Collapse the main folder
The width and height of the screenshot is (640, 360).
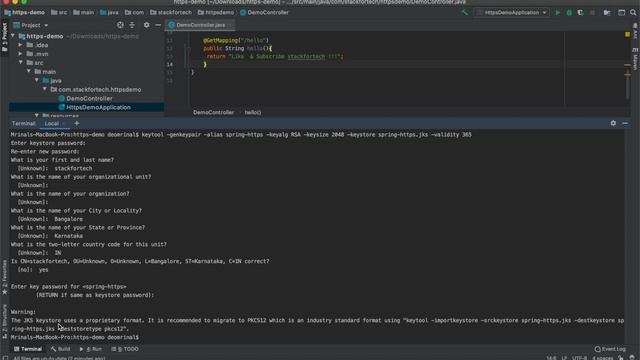coord(29,71)
